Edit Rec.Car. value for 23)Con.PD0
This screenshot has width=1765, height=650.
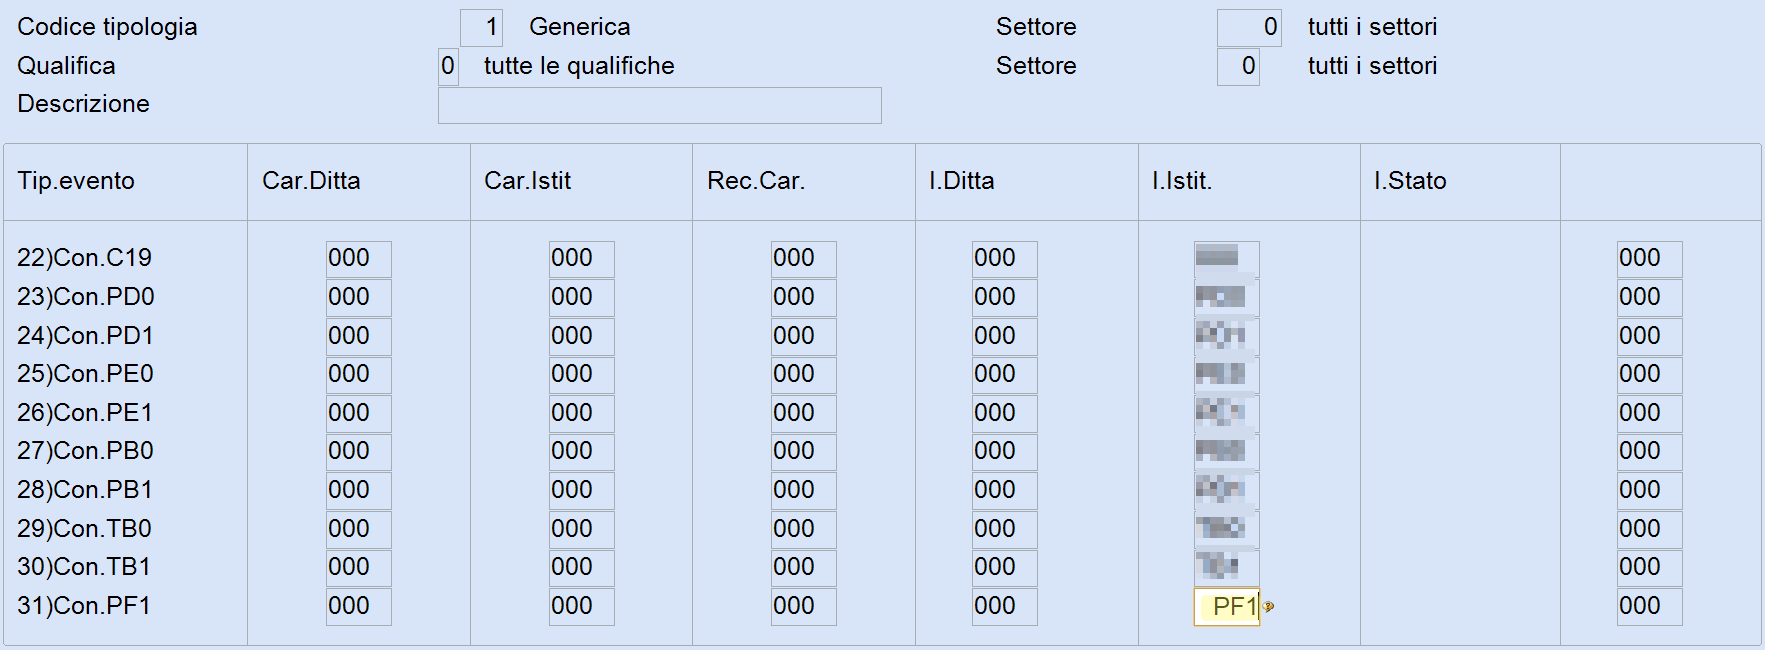(x=804, y=297)
